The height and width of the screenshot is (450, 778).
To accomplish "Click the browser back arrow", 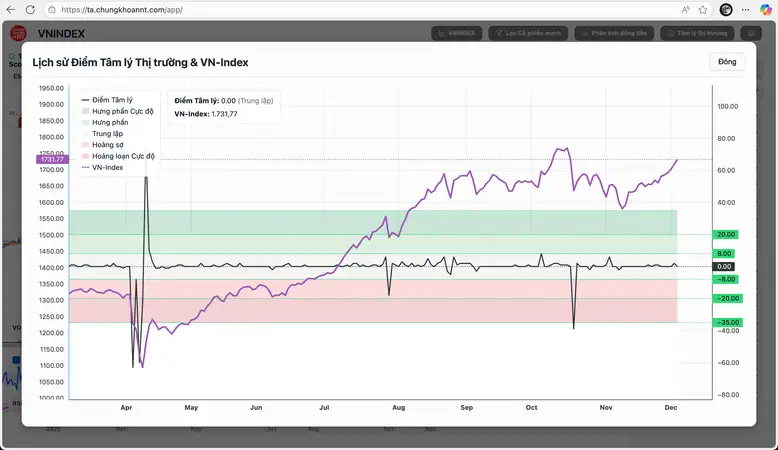I will click(x=11, y=9).
